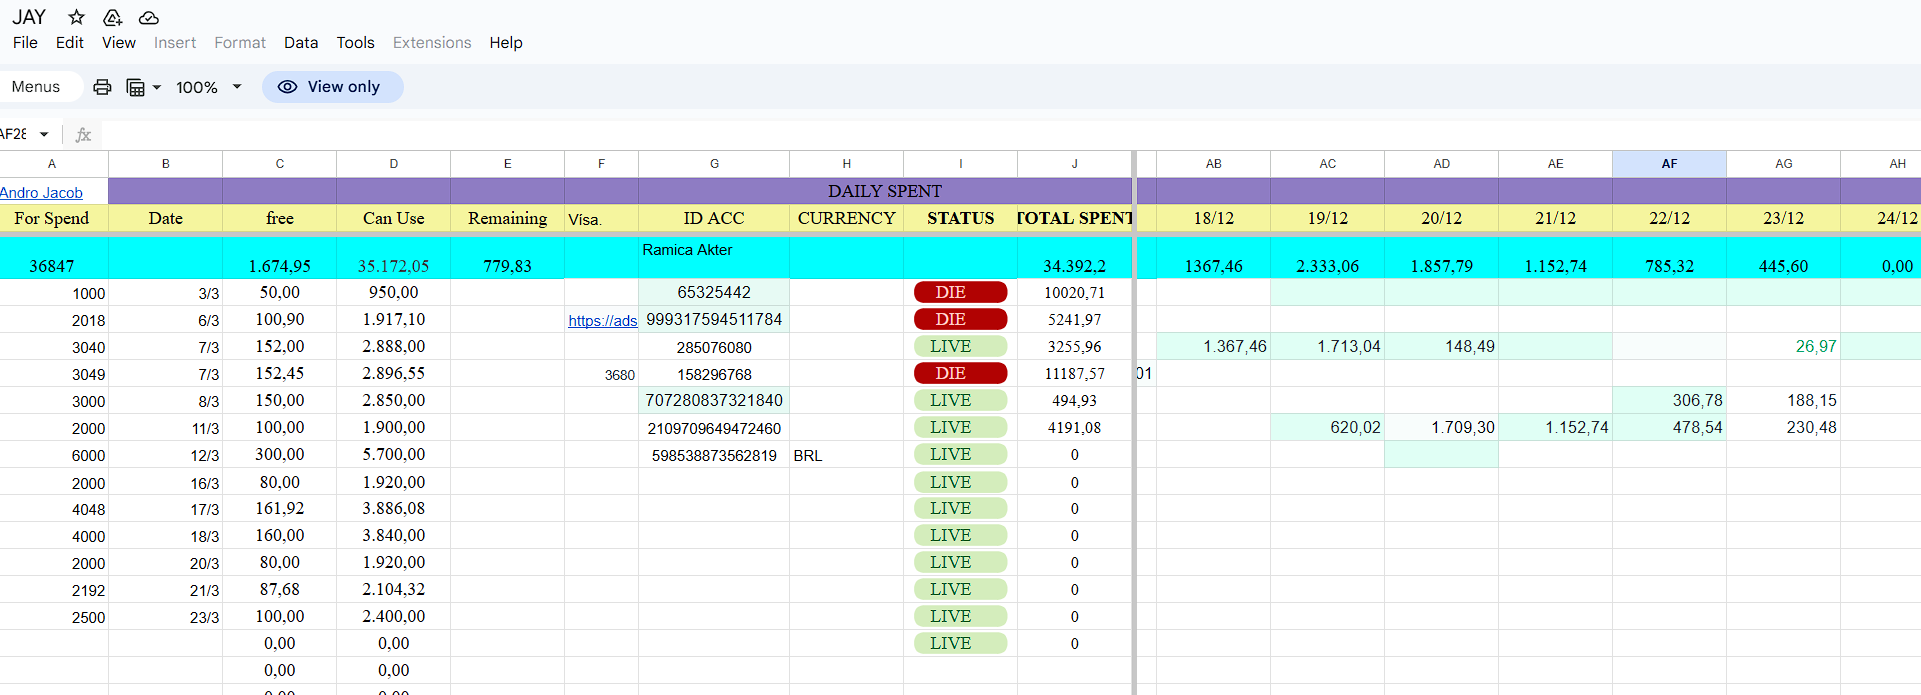1921x695 pixels.
Task: Select column AF header
Action: 1669,164
